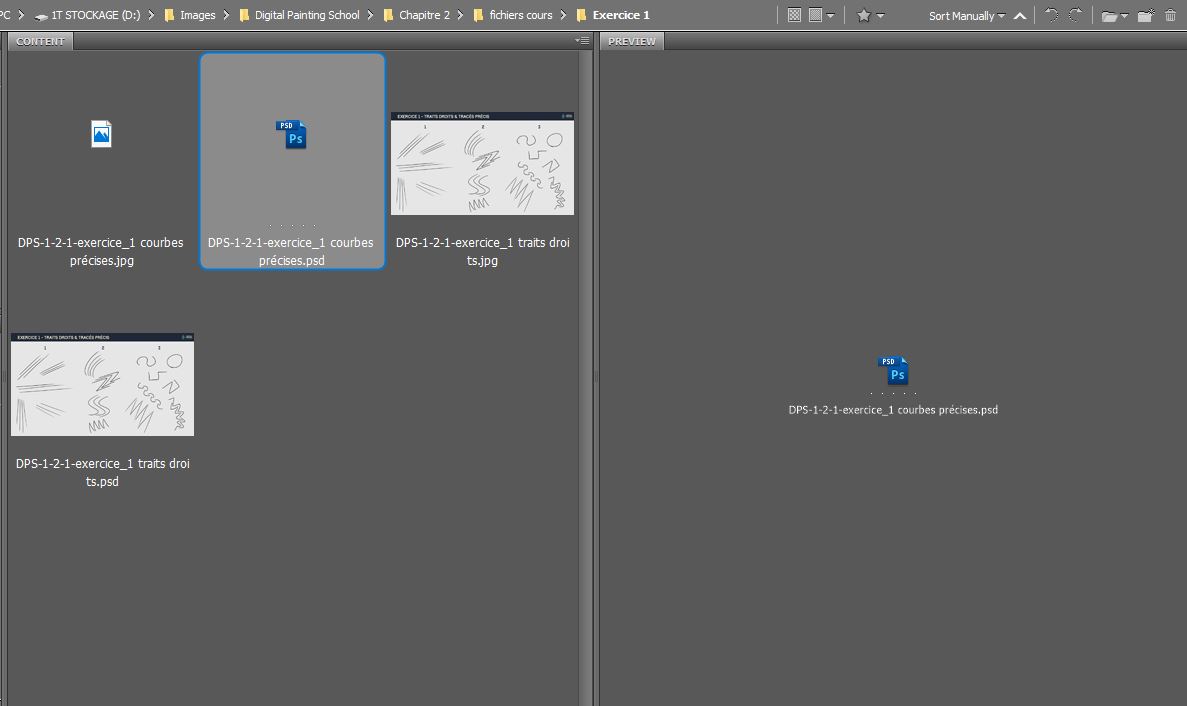This screenshot has width=1187, height=706.
Task: Select the traits droits.jpg thumbnail
Action: tap(482, 163)
